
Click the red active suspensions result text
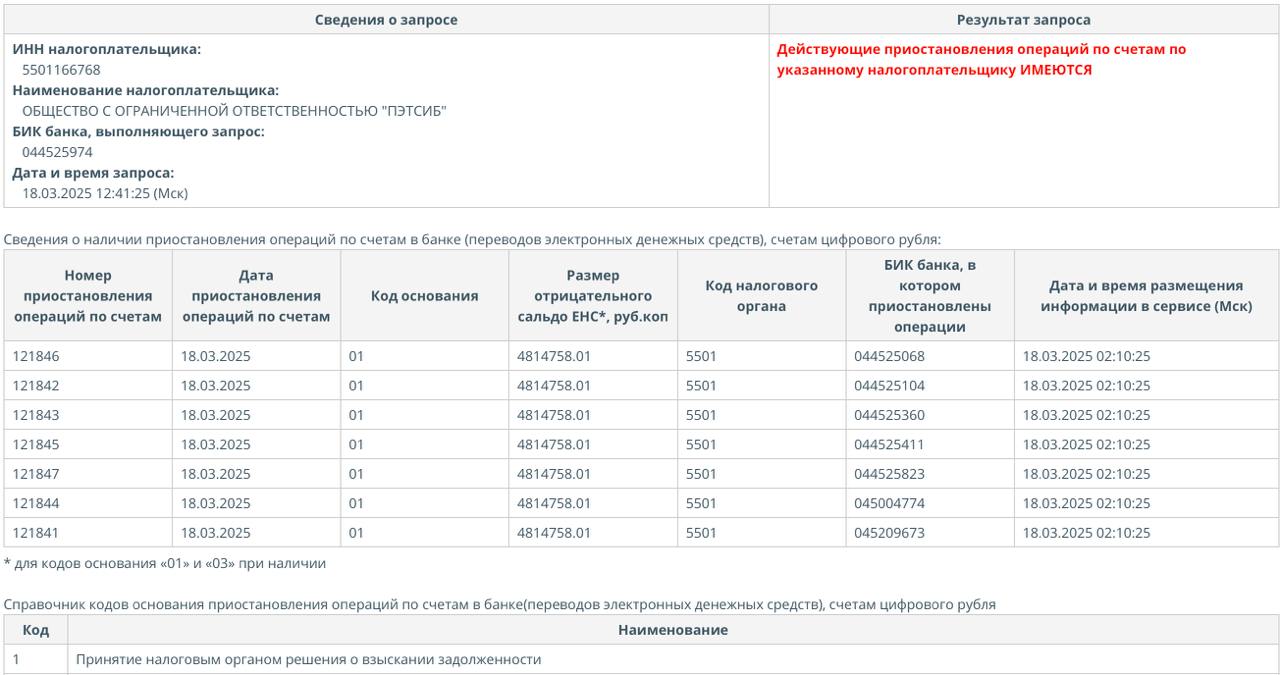[x=981, y=59]
